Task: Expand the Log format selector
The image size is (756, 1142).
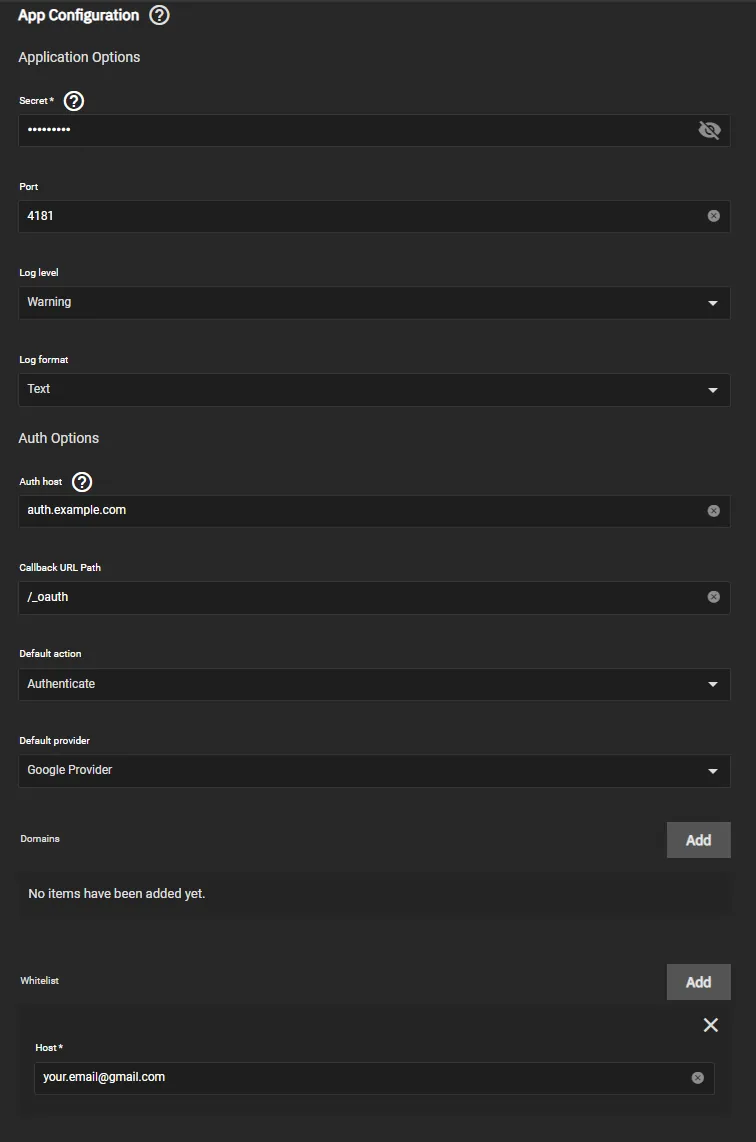Action: pyautogui.click(x=713, y=389)
